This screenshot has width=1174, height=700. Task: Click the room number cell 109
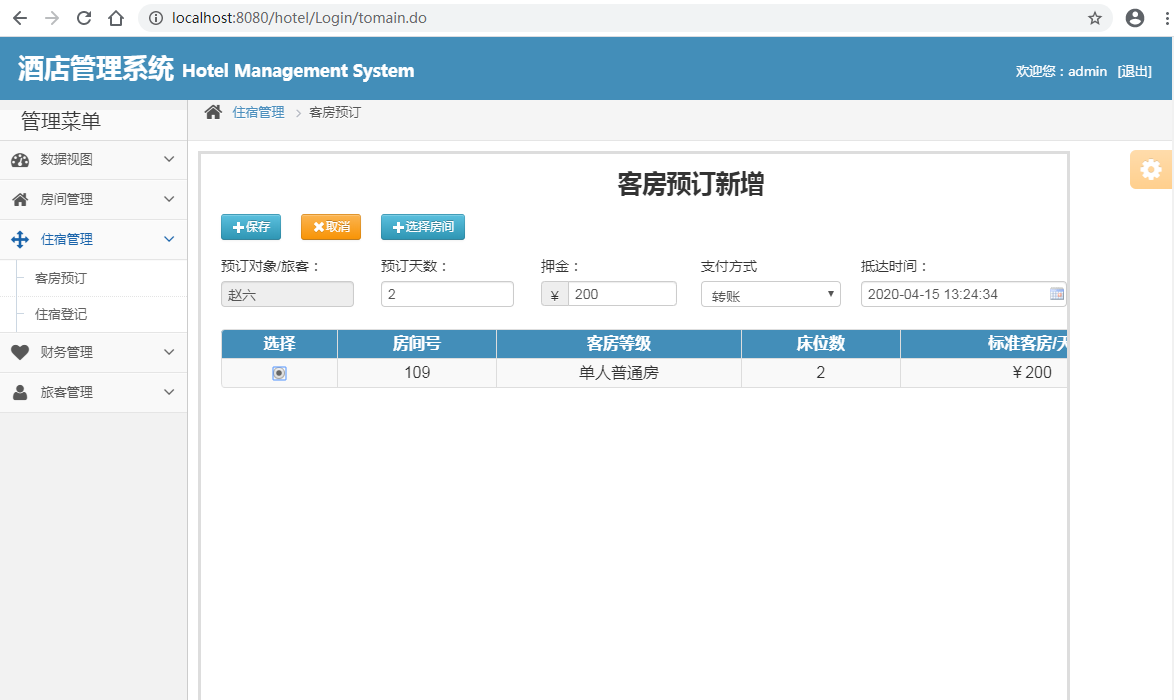[417, 373]
